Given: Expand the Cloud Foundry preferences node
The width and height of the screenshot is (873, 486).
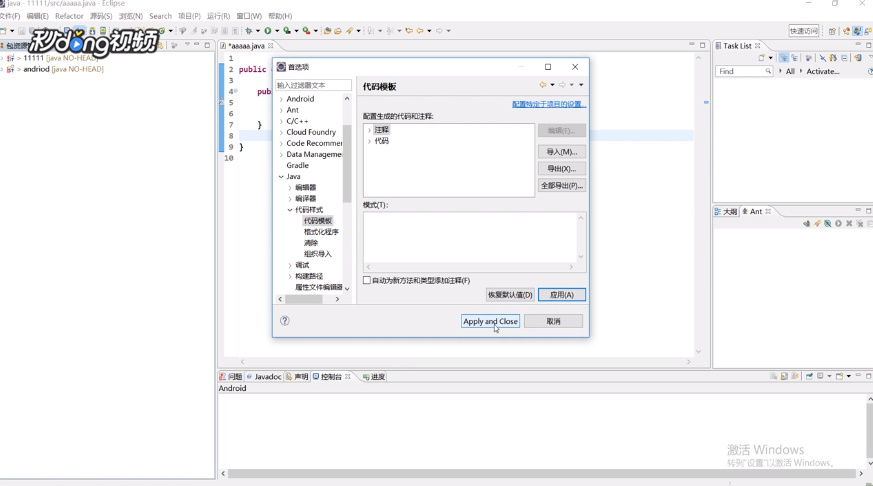Looking at the screenshot, I should 281,132.
